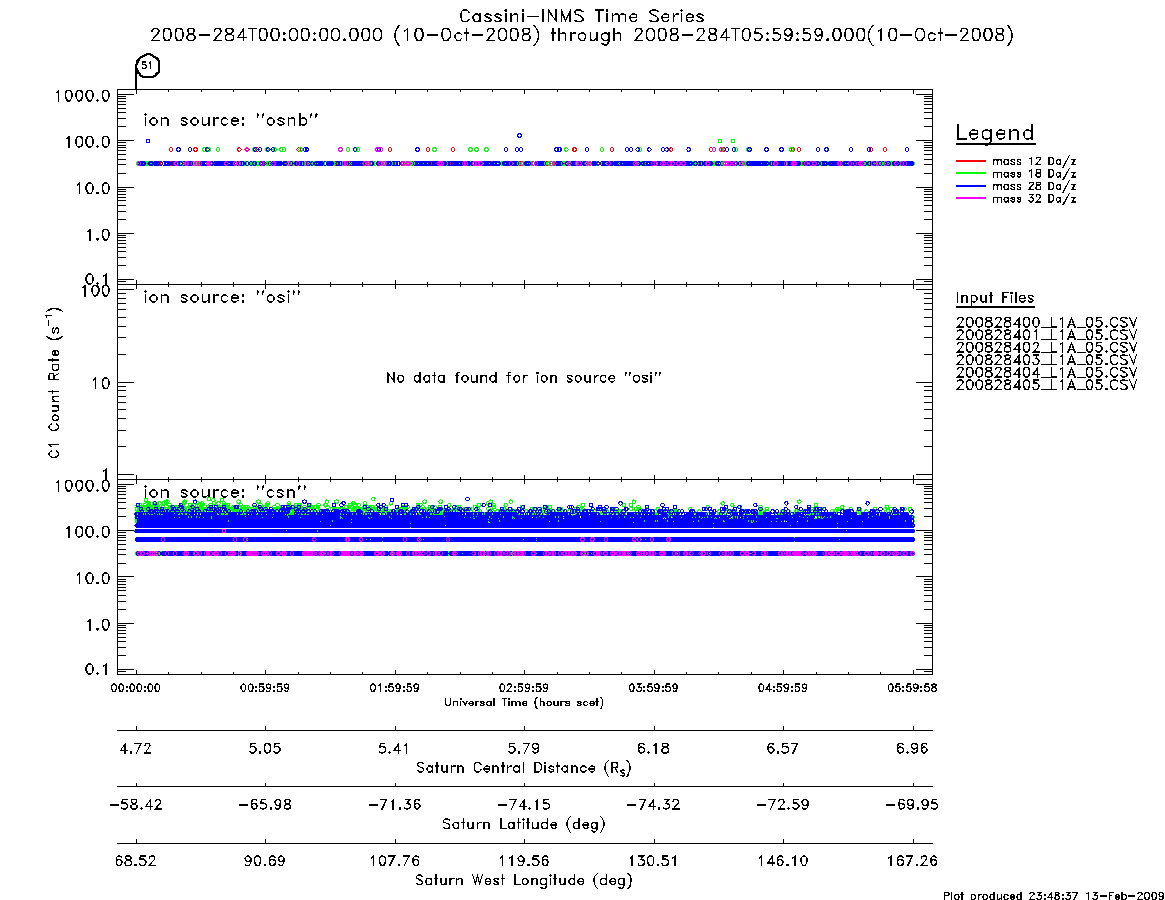Screen dimensions: 1165x900
Task: Click the 4.72 central distance value
Action: [135, 748]
